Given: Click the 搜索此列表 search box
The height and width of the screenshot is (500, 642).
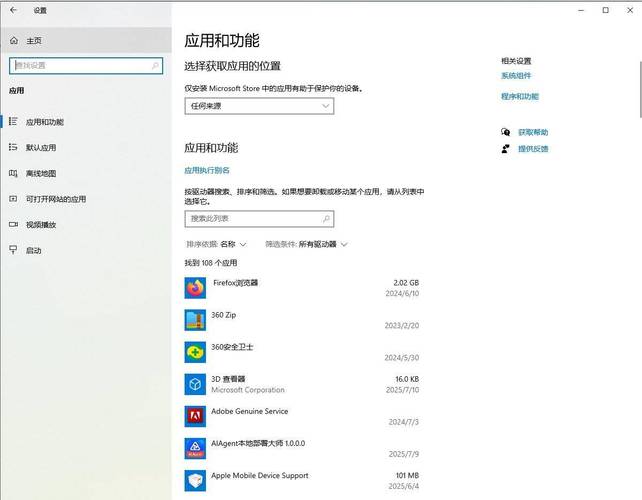Looking at the screenshot, I should 259,218.
